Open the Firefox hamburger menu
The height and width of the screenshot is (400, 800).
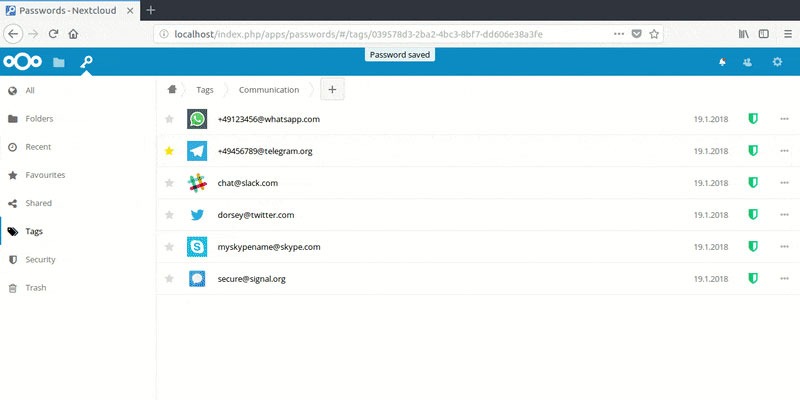coord(788,34)
